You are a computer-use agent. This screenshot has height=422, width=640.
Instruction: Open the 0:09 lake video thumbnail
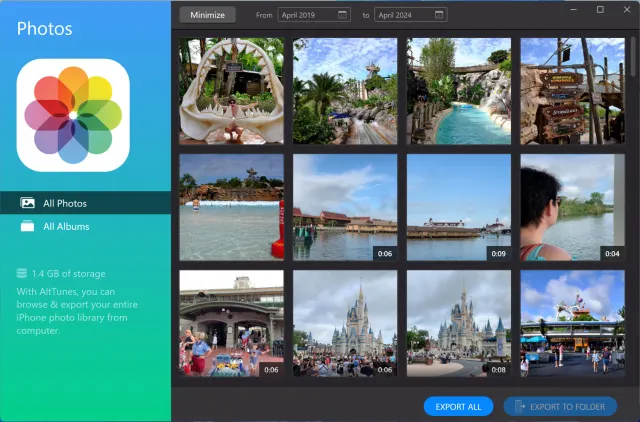(x=459, y=207)
